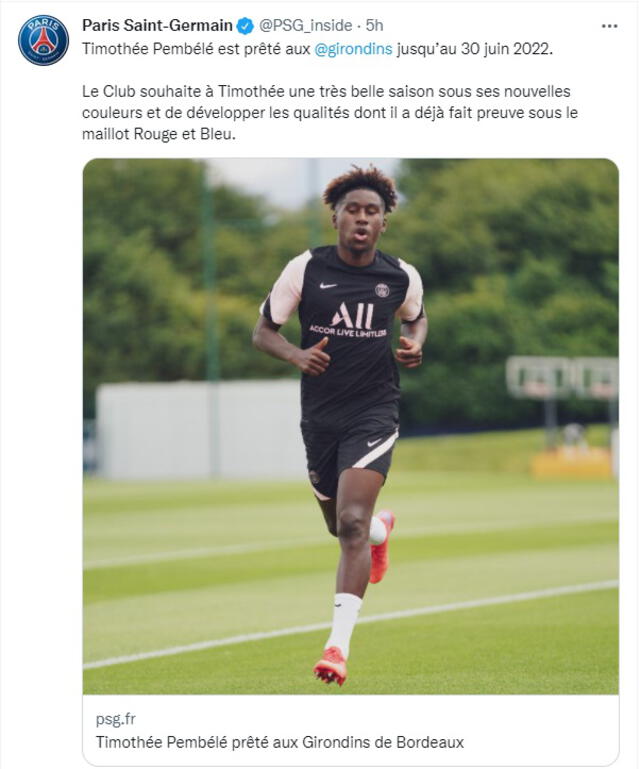Click the psg.fr domain label
Image resolution: width=640 pixels, height=769 pixels.
116,719
